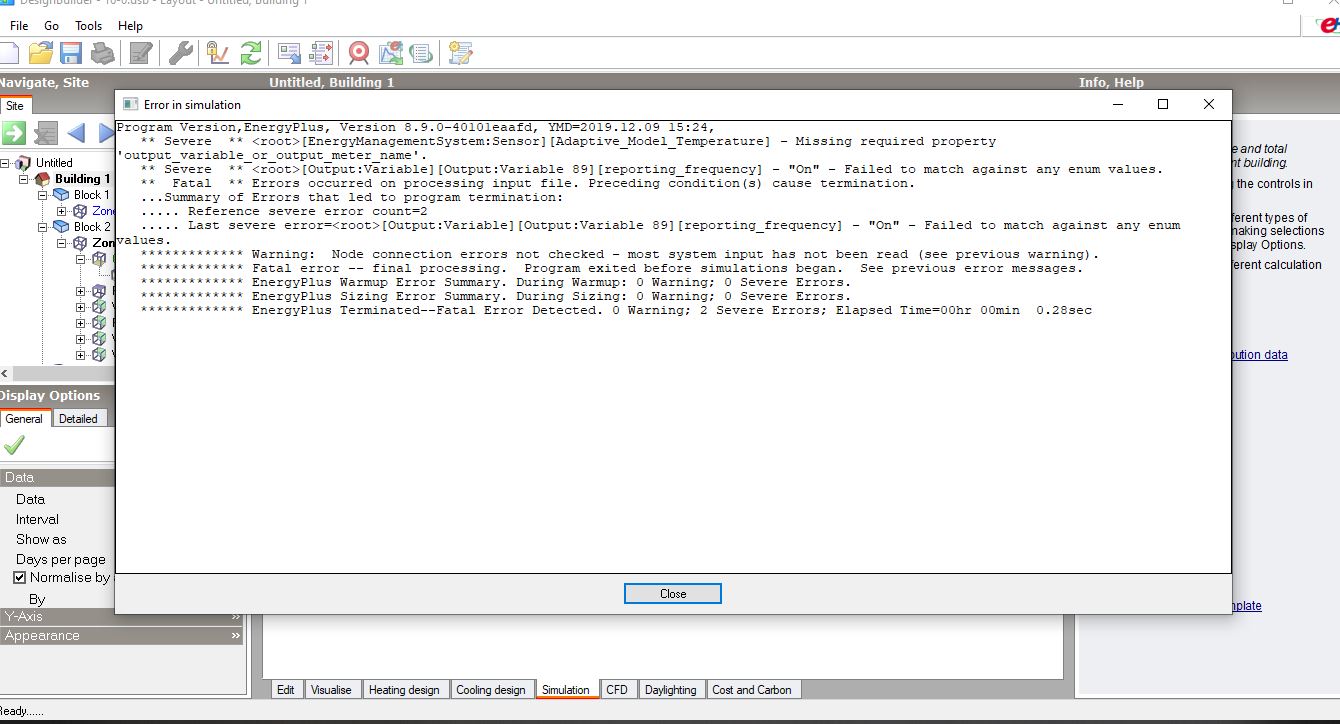Screen dimensions: 1340x724
Task: Collapse Block 1 tree node
Action: [43, 195]
